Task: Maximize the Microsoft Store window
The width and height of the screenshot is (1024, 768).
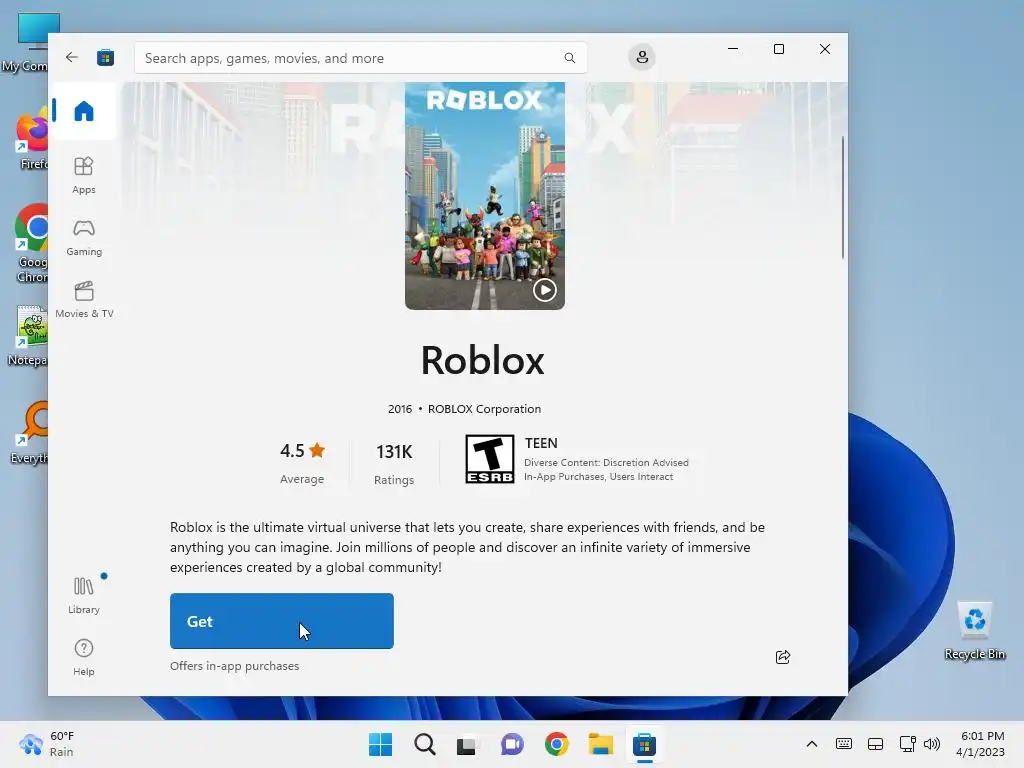Action: 778,49
